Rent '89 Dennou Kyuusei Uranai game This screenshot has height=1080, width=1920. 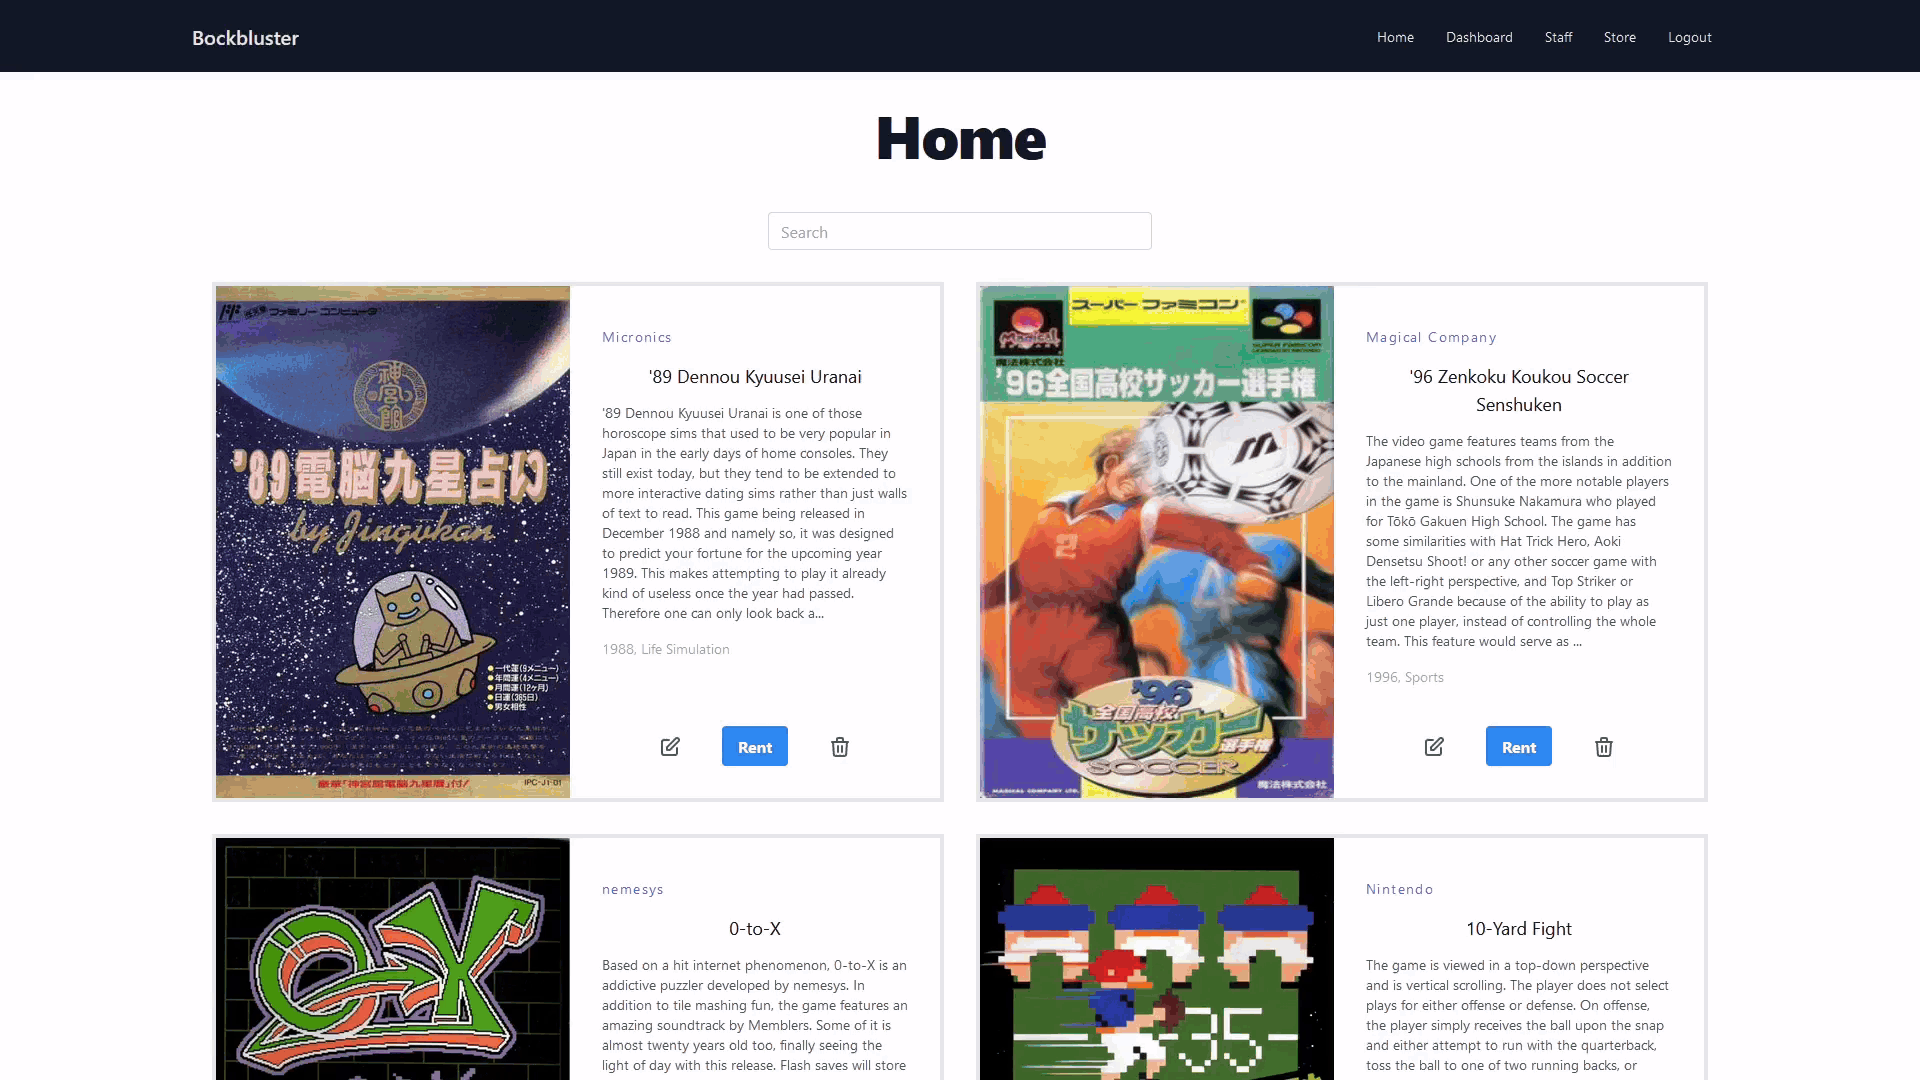coord(756,746)
